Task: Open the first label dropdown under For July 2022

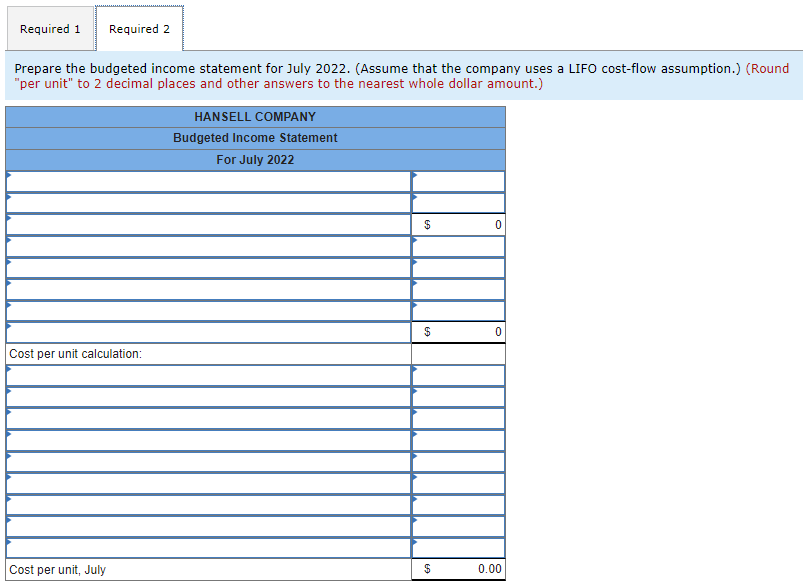Action: [x=200, y=182]
